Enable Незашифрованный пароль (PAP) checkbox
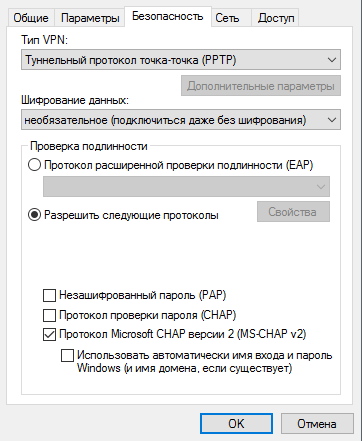Screen dimensions: 362x441 tap(49, 295)
